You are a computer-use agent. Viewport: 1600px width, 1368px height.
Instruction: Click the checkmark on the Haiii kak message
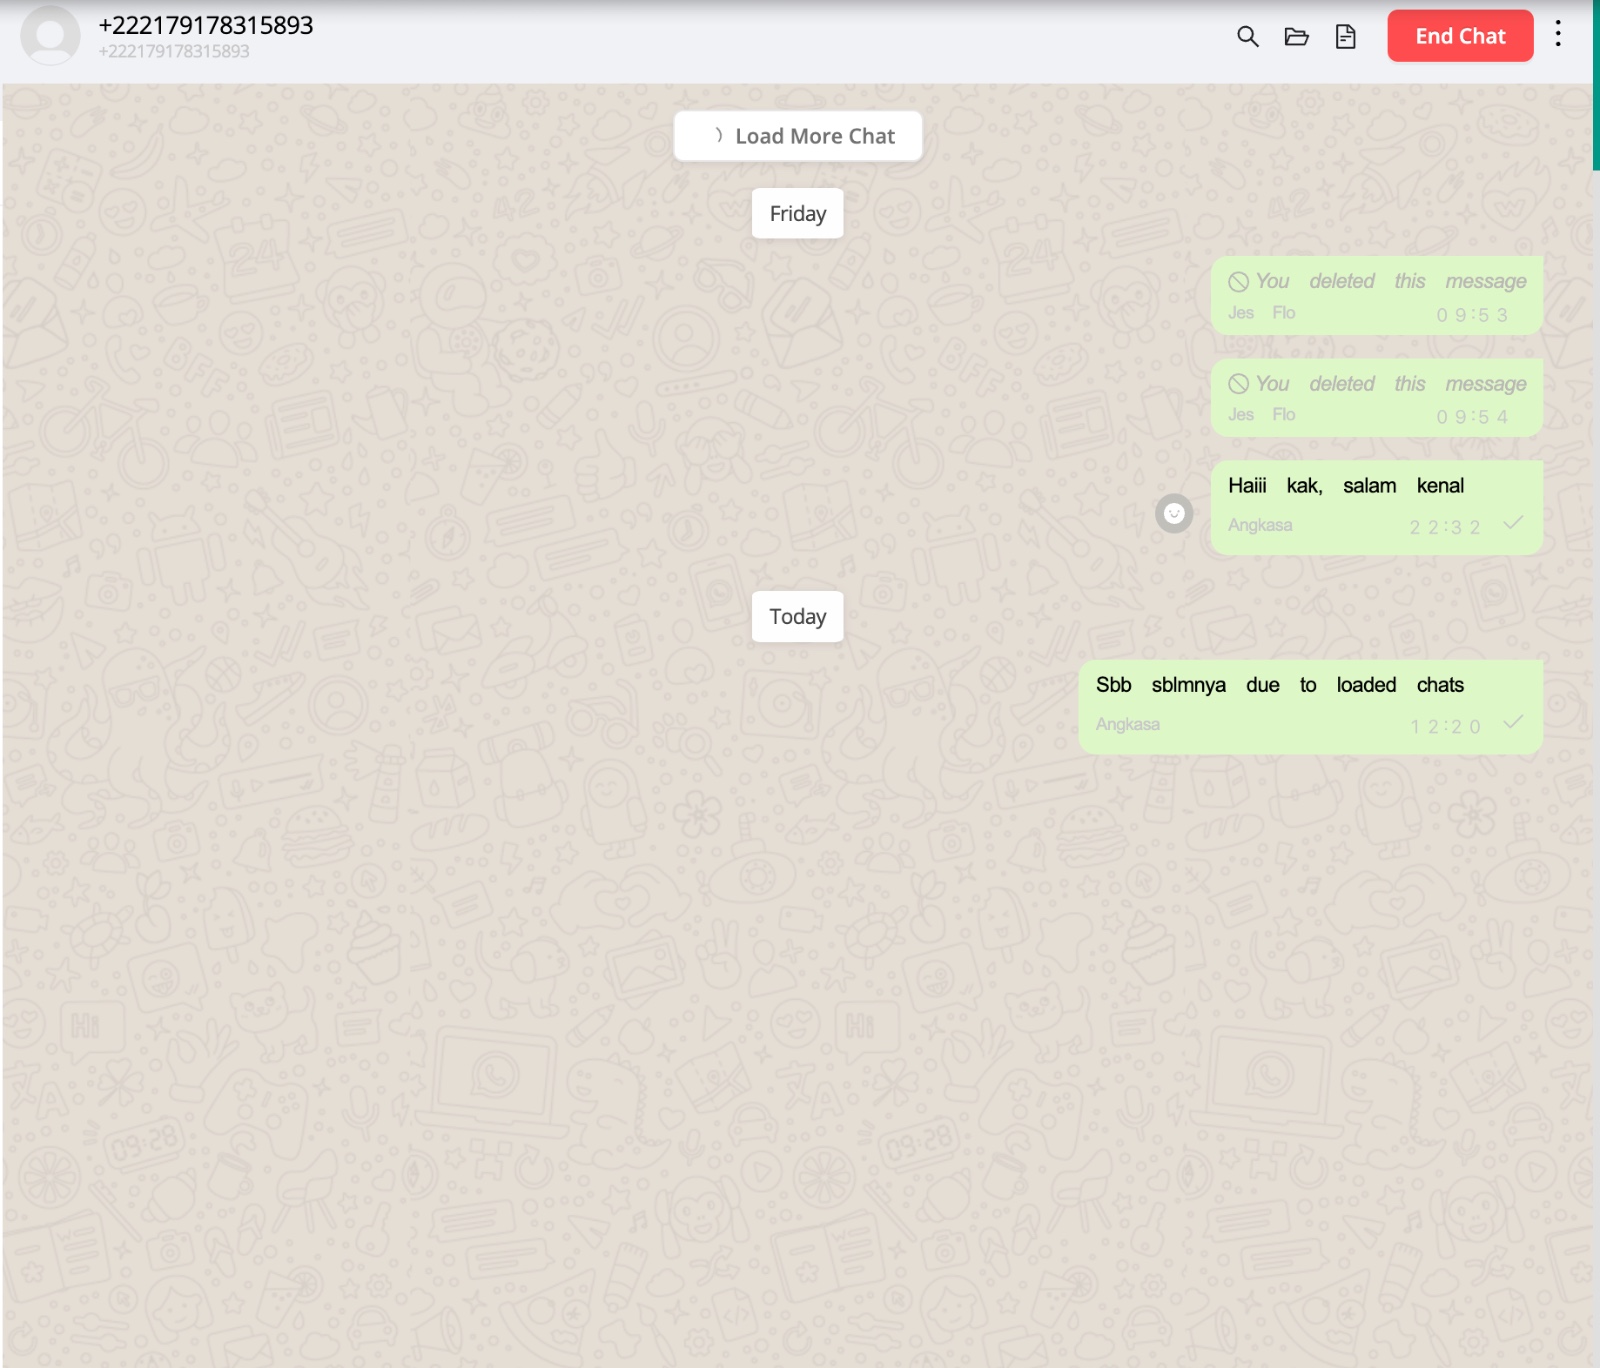(1513, 523)
